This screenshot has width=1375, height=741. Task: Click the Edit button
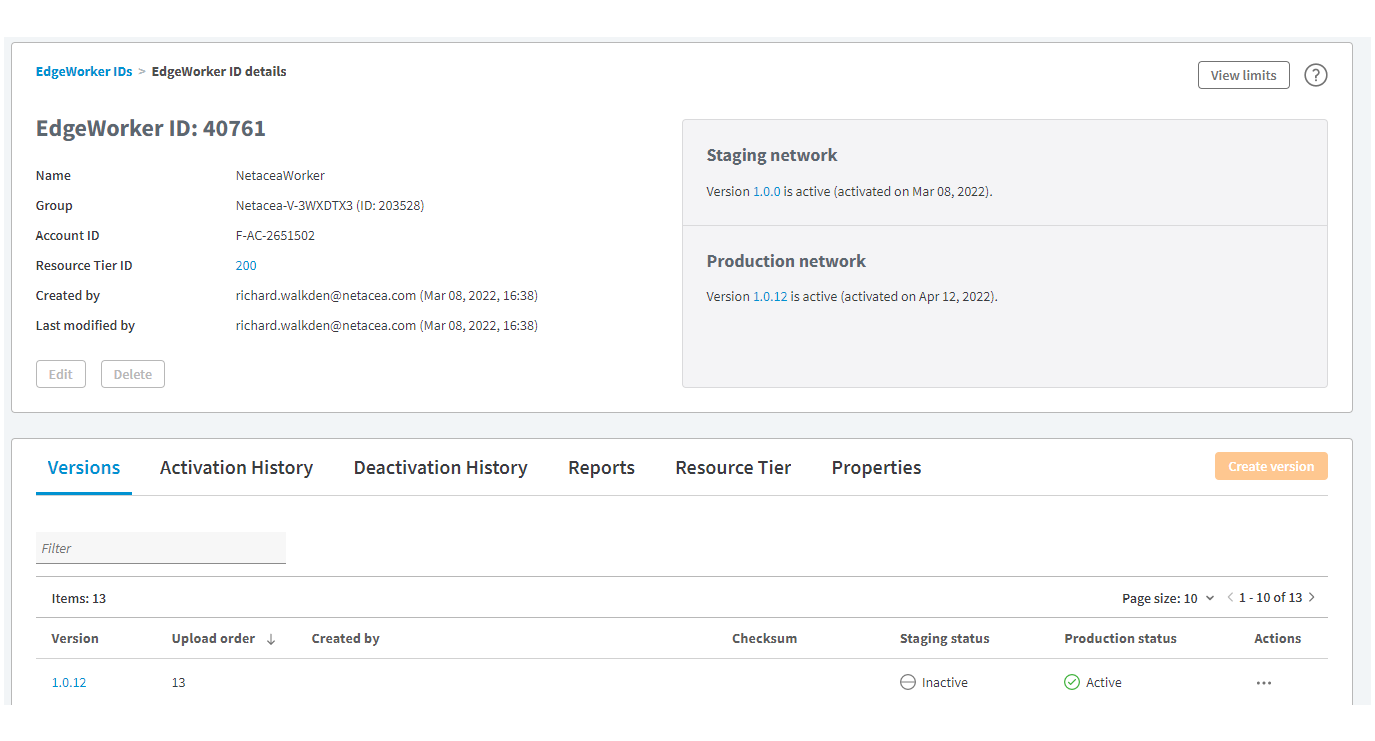pos(61,374)
